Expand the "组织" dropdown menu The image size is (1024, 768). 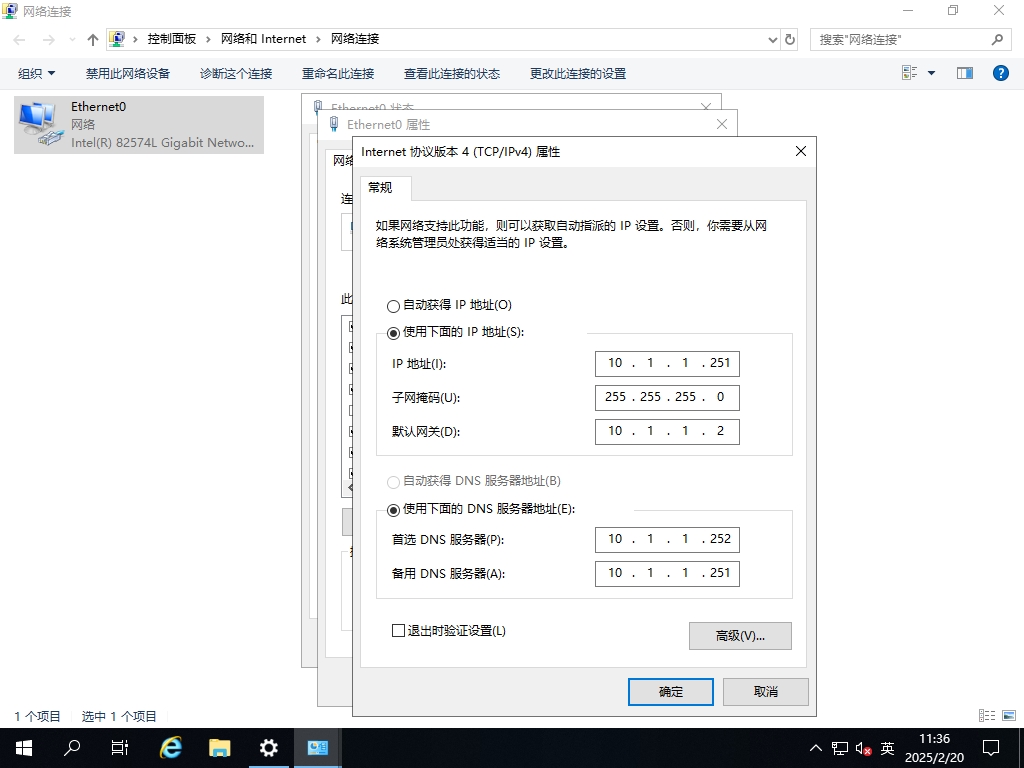point(37,73)
